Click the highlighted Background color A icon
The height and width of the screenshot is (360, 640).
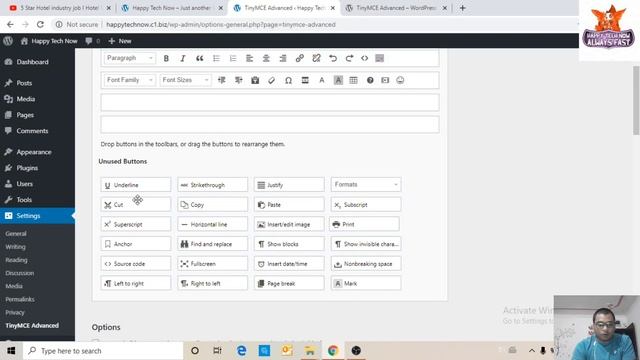click(338, 80)
